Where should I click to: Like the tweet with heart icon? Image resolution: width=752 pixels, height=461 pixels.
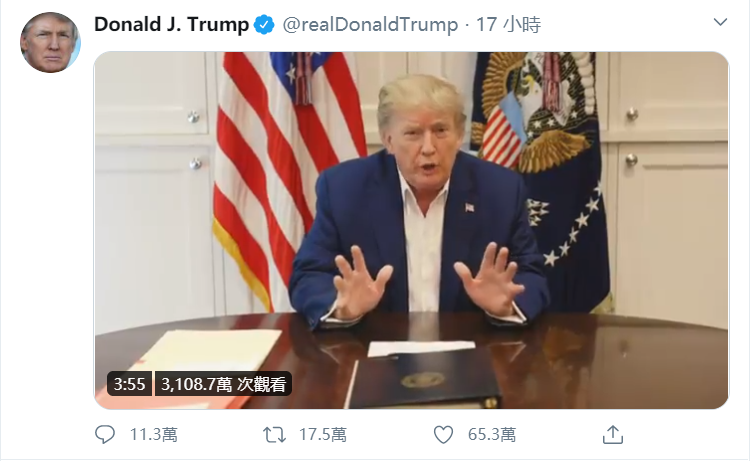pos(443,435)
